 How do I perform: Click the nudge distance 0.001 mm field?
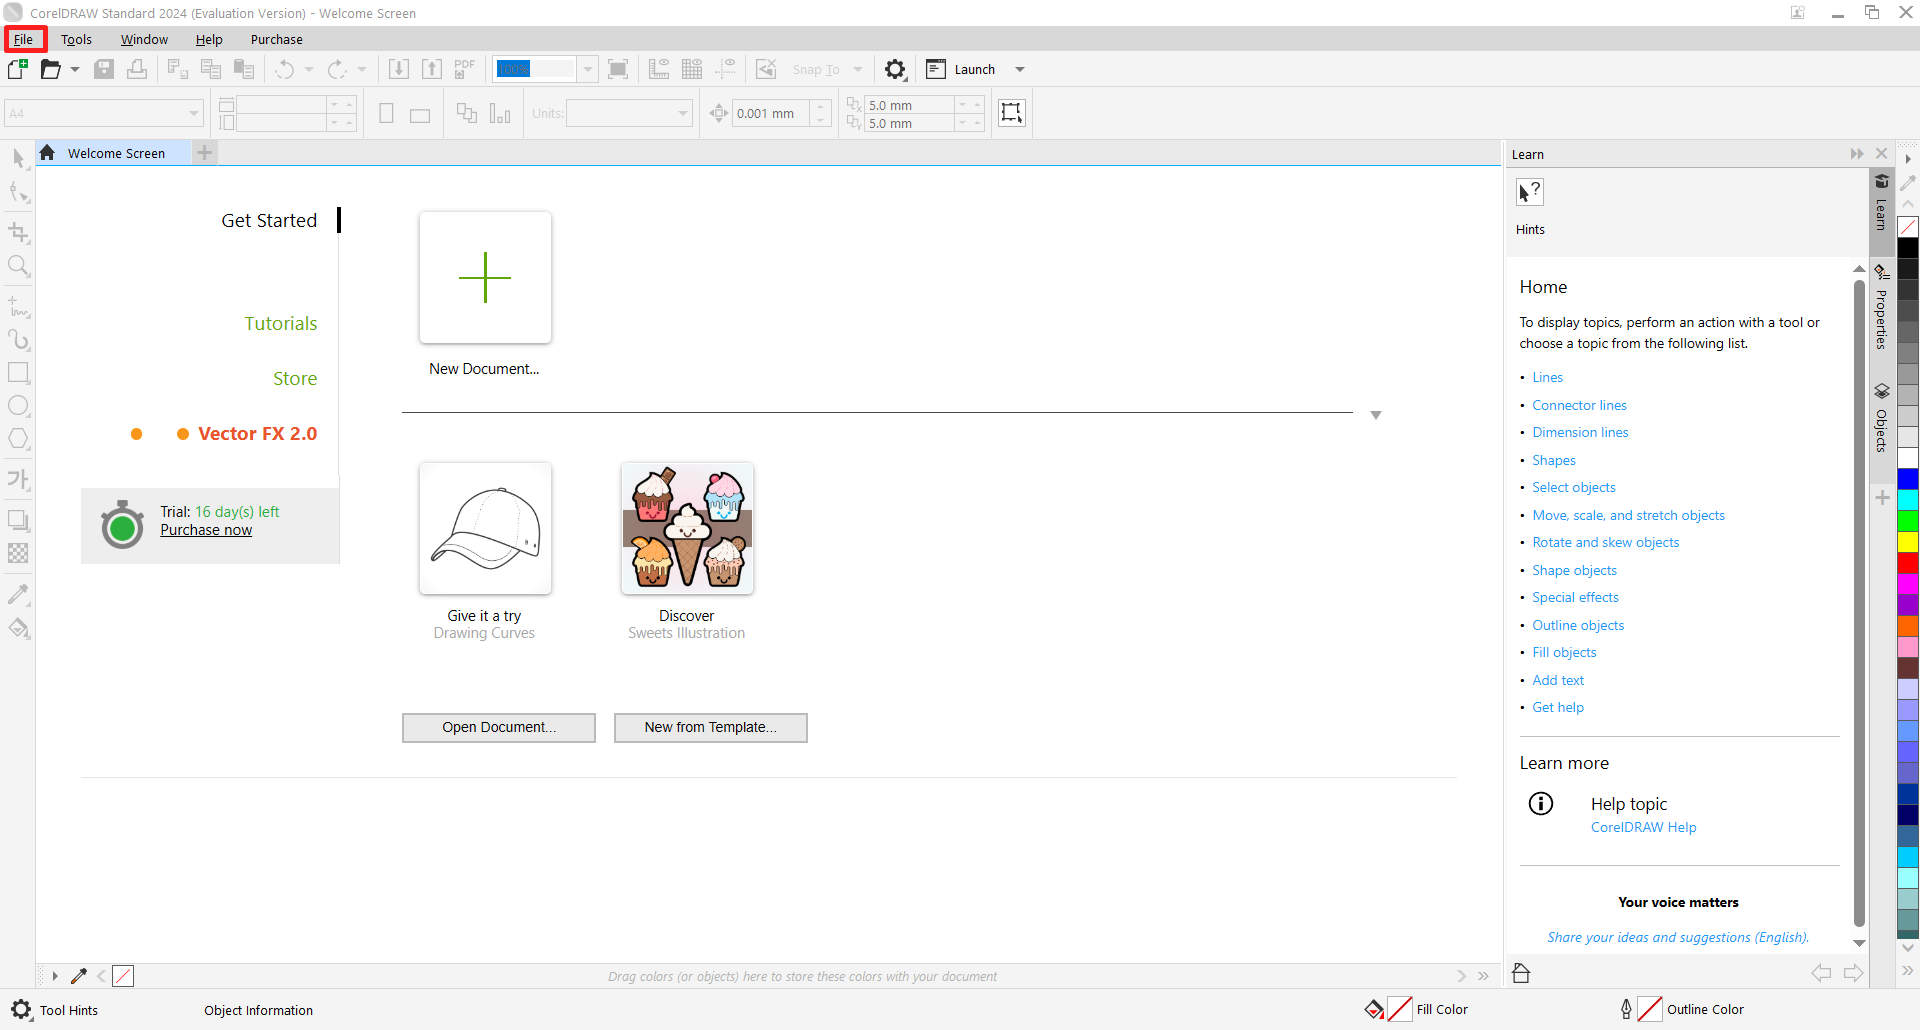click(x=770, y=113)
